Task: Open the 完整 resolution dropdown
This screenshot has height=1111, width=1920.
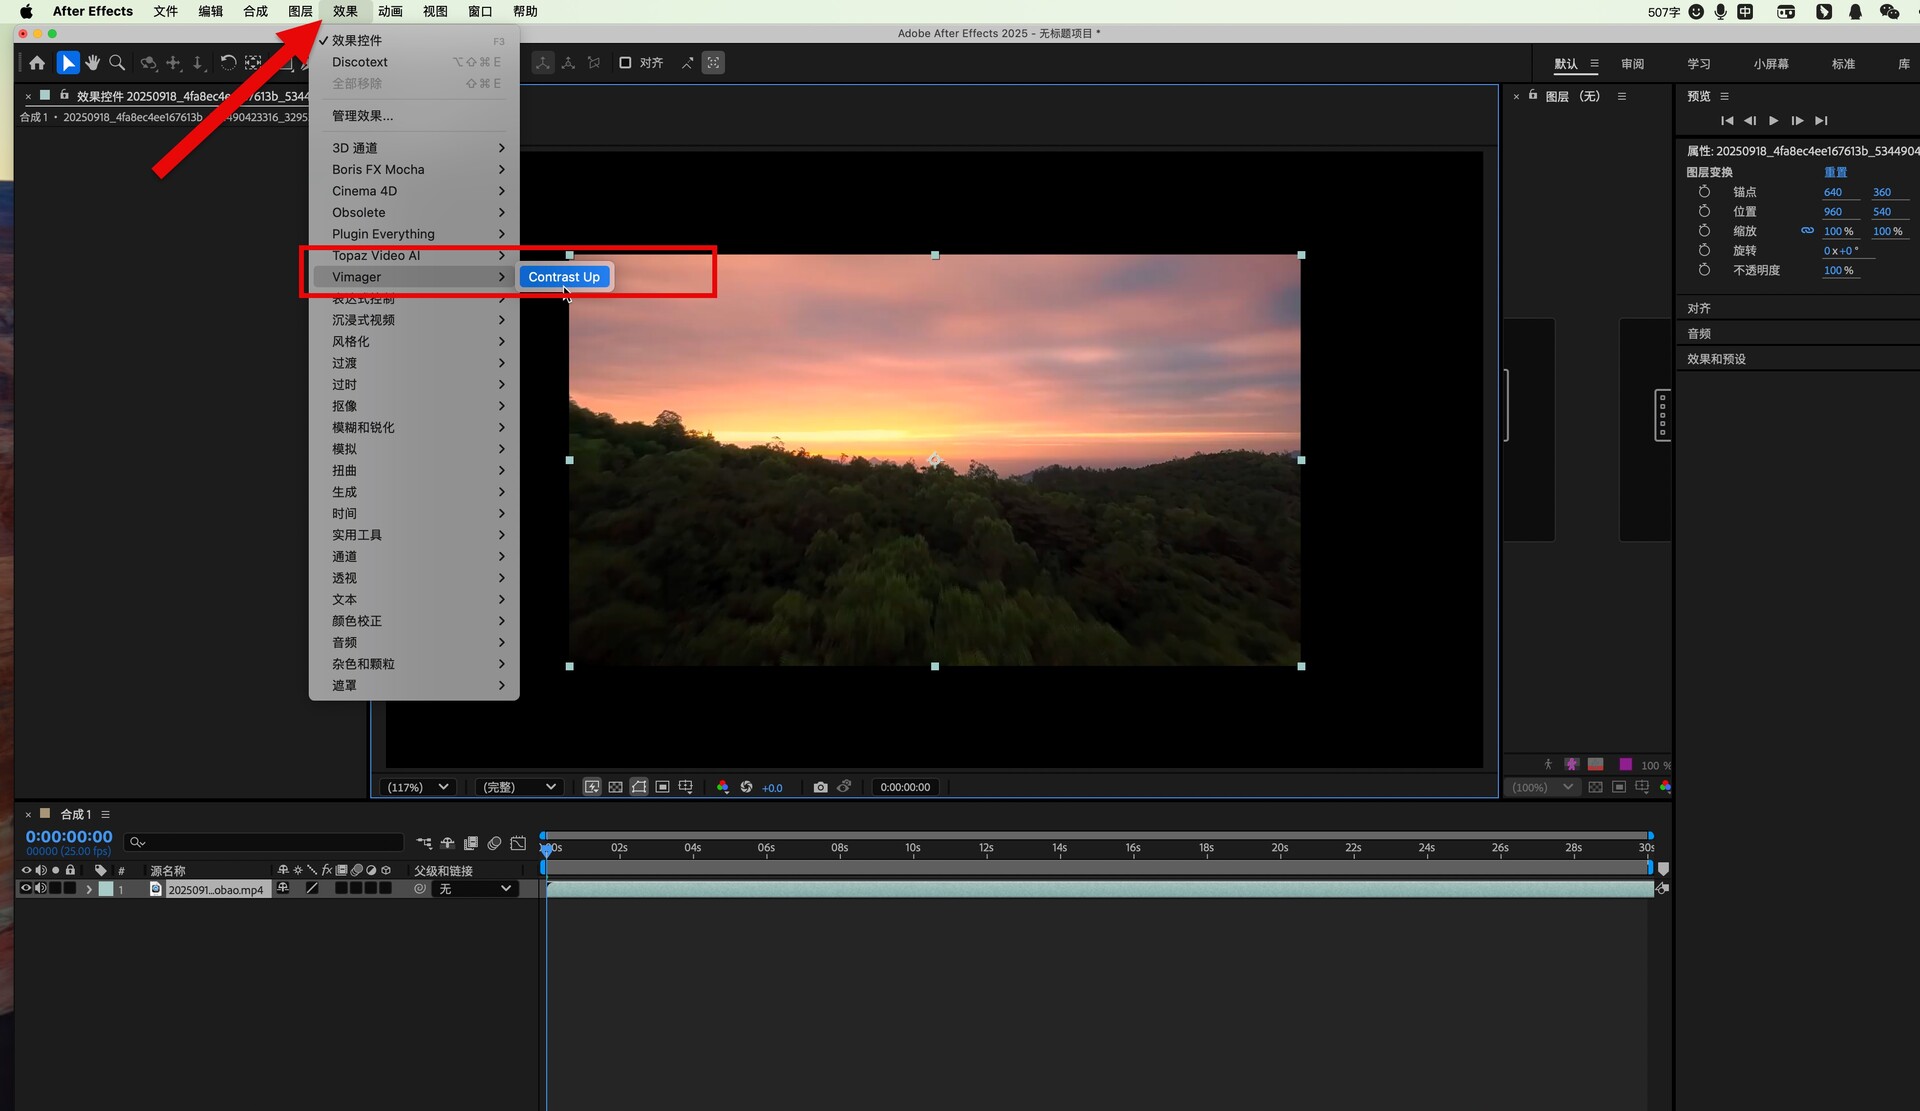Action: click(x=518, y=787)
